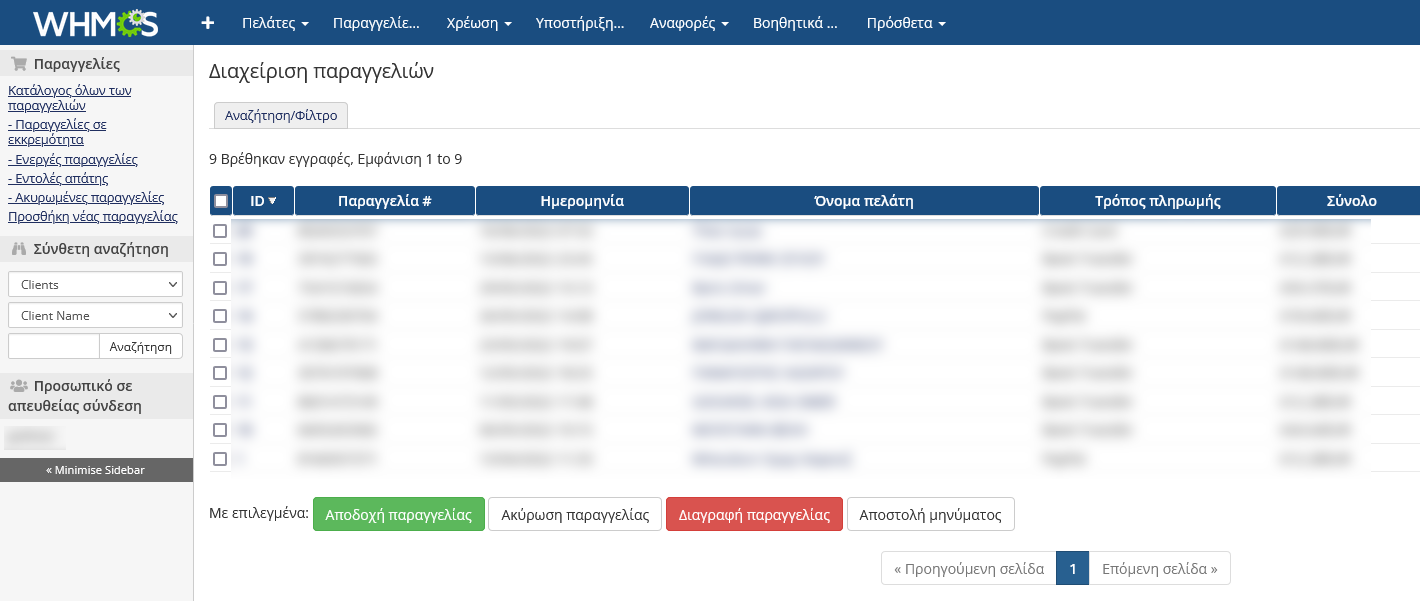
Task: Toggle the select-all checkbox in the table header
Action: (221, 201)
